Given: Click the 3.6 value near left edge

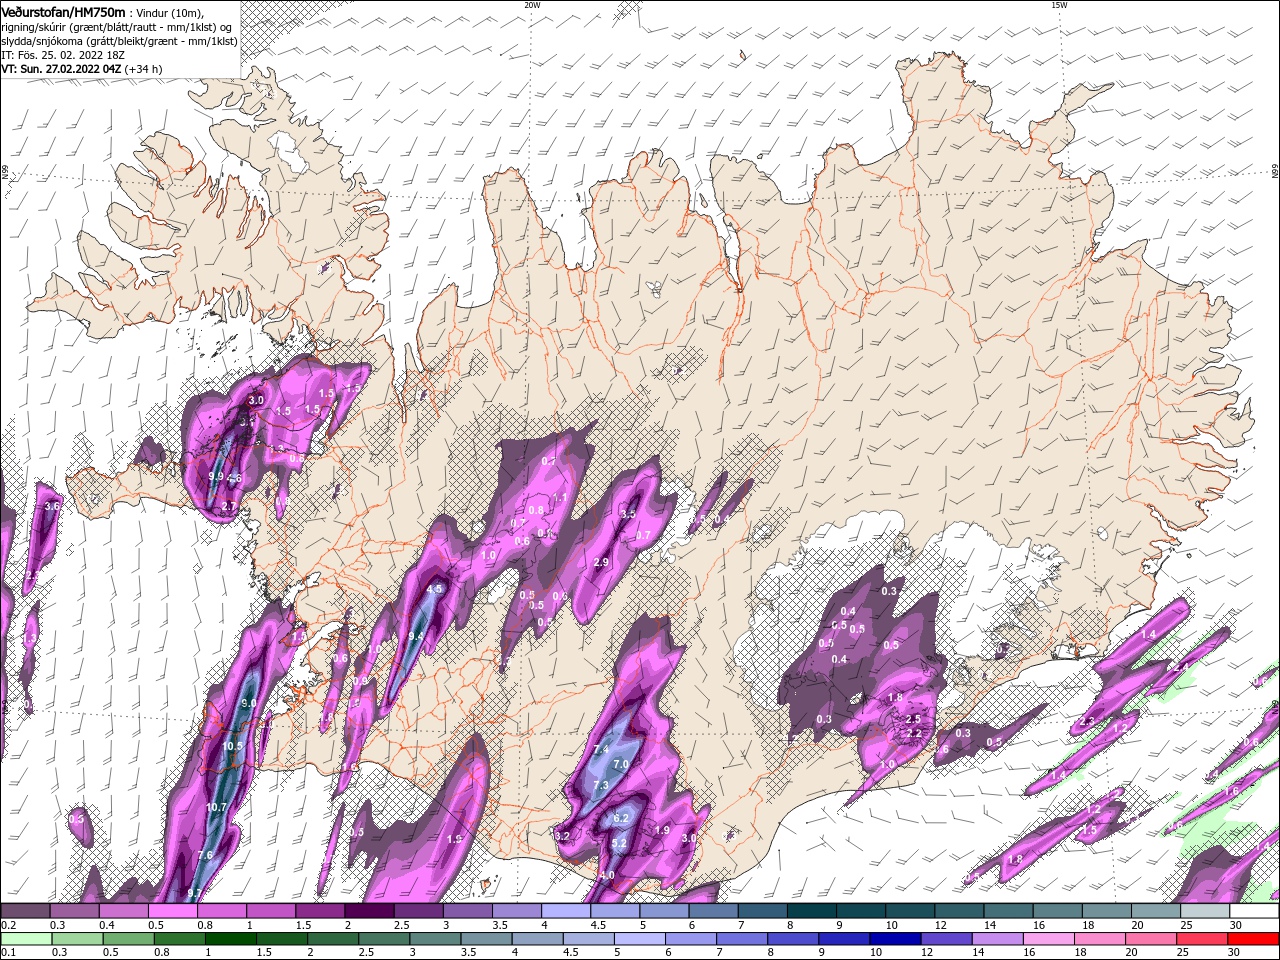Looking at the screenshot, I should point(54,507).
